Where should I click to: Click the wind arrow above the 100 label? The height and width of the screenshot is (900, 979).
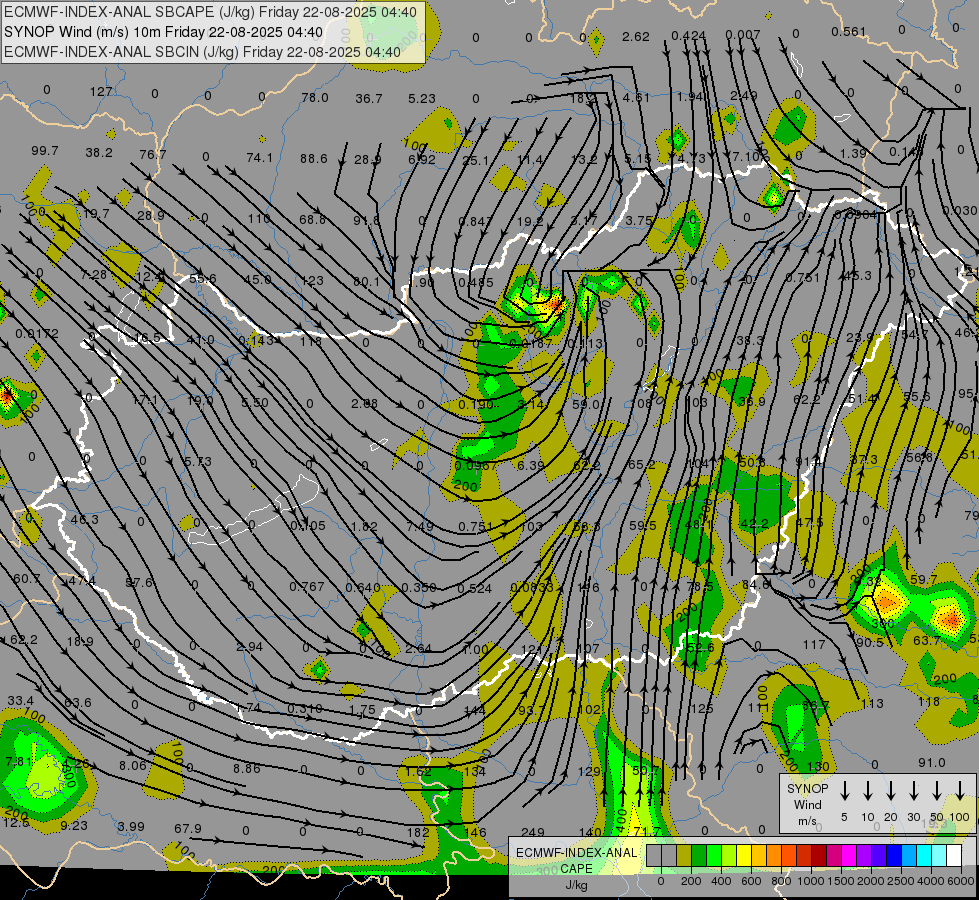click(960, 790)
